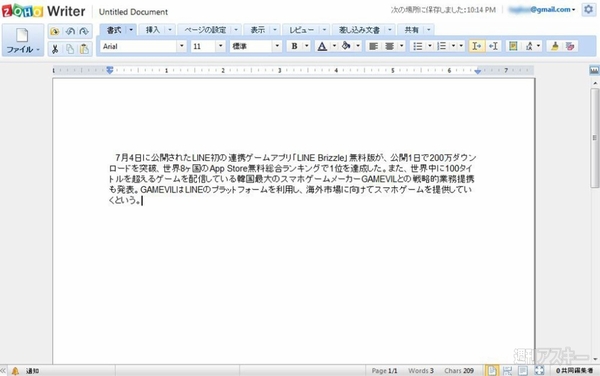600x376 pixels.
Task: Switch to the 共有 tab
Action: click(412, 30)
